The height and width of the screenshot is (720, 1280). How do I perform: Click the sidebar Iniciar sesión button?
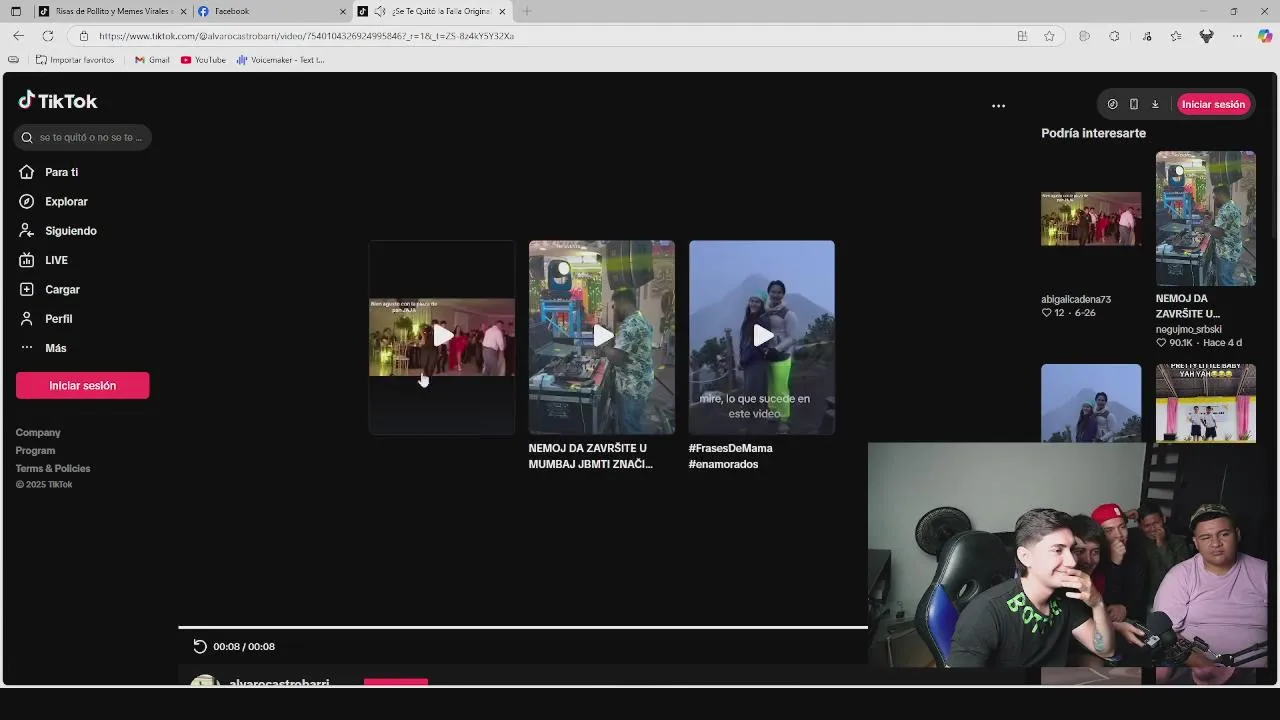click(x=82, y=386)
